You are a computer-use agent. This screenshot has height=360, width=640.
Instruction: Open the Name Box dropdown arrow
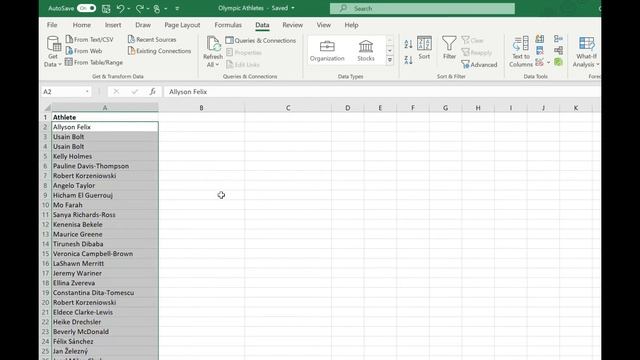(x=87, y=92)
